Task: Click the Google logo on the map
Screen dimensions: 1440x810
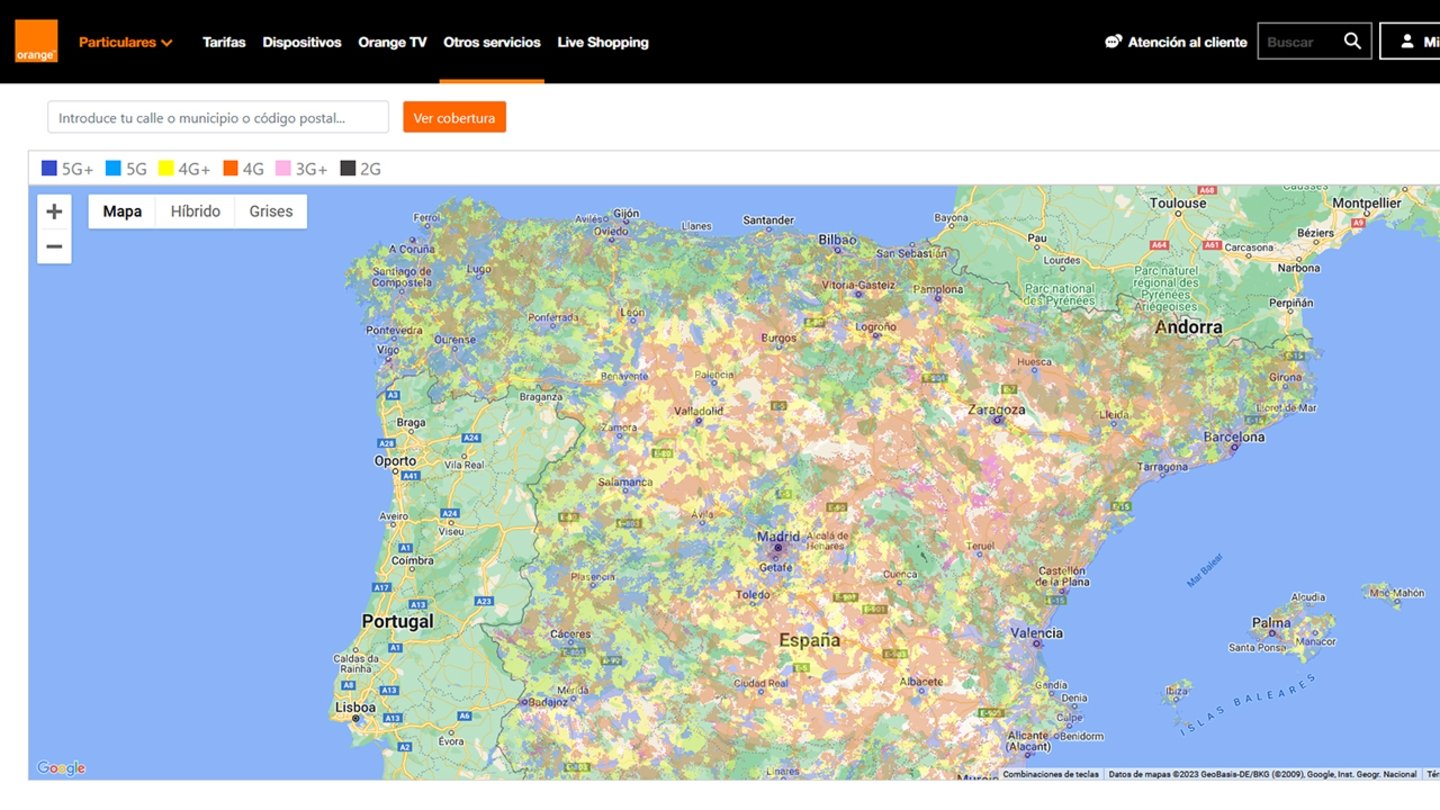Action: [61, 768]
